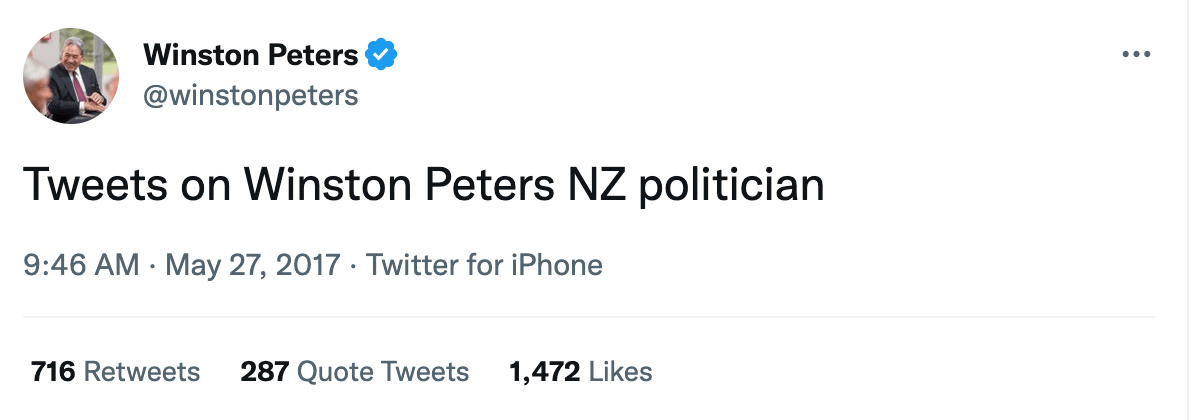The image size is (1190, 420).
Task: Click the word "Likes" label
Action: pos(620,372)
